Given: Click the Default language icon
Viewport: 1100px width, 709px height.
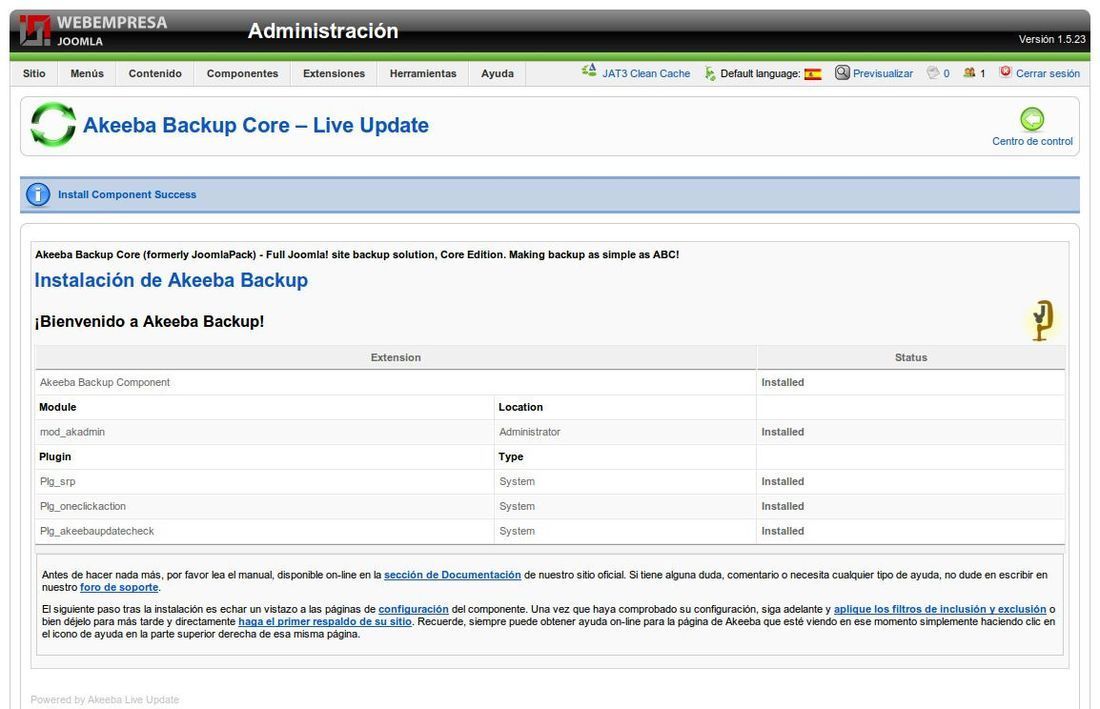Looking at the screenshot, I should 710,73.
